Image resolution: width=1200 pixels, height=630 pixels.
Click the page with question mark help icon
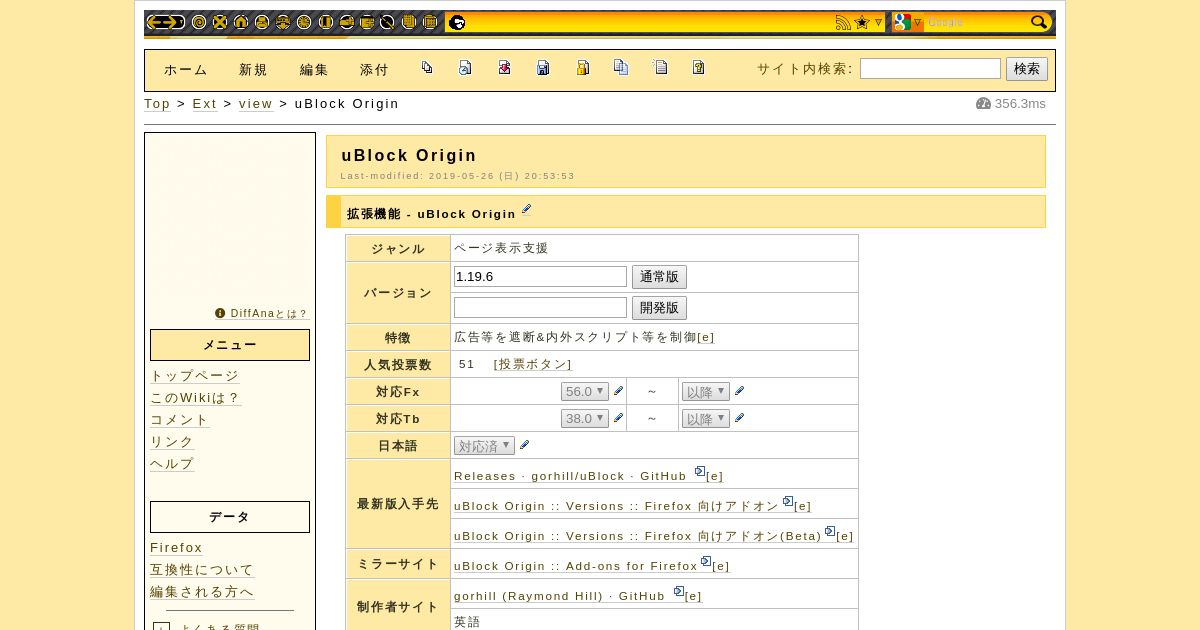[698, 67]
